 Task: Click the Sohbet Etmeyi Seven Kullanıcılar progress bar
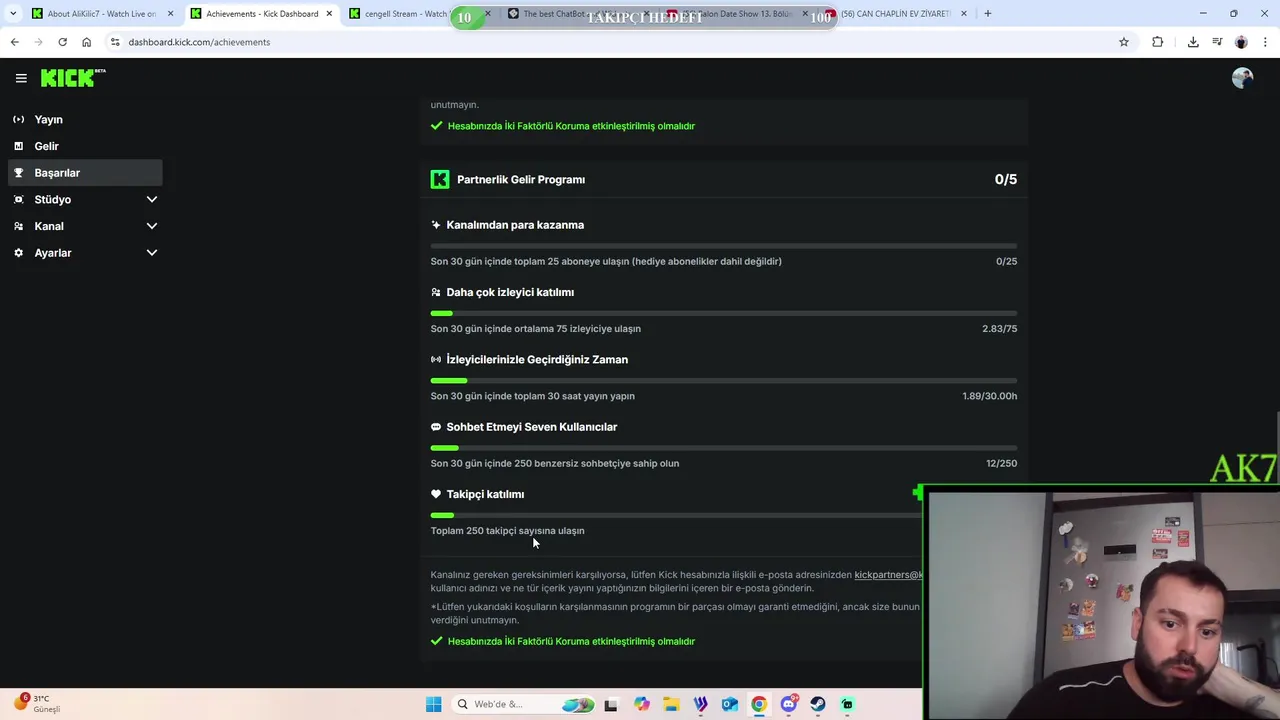point(724,447)
